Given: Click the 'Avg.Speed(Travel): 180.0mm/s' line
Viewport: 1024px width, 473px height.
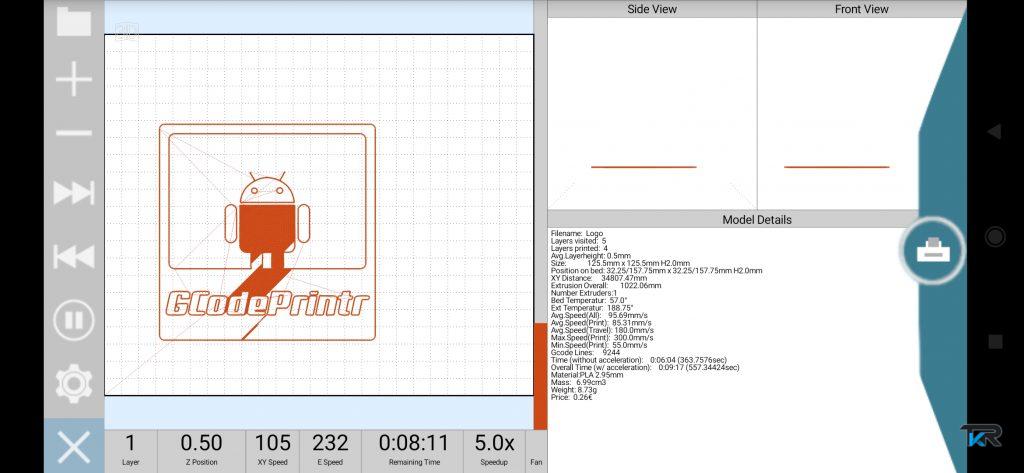Looking at the screenshot, I should 602,331.
